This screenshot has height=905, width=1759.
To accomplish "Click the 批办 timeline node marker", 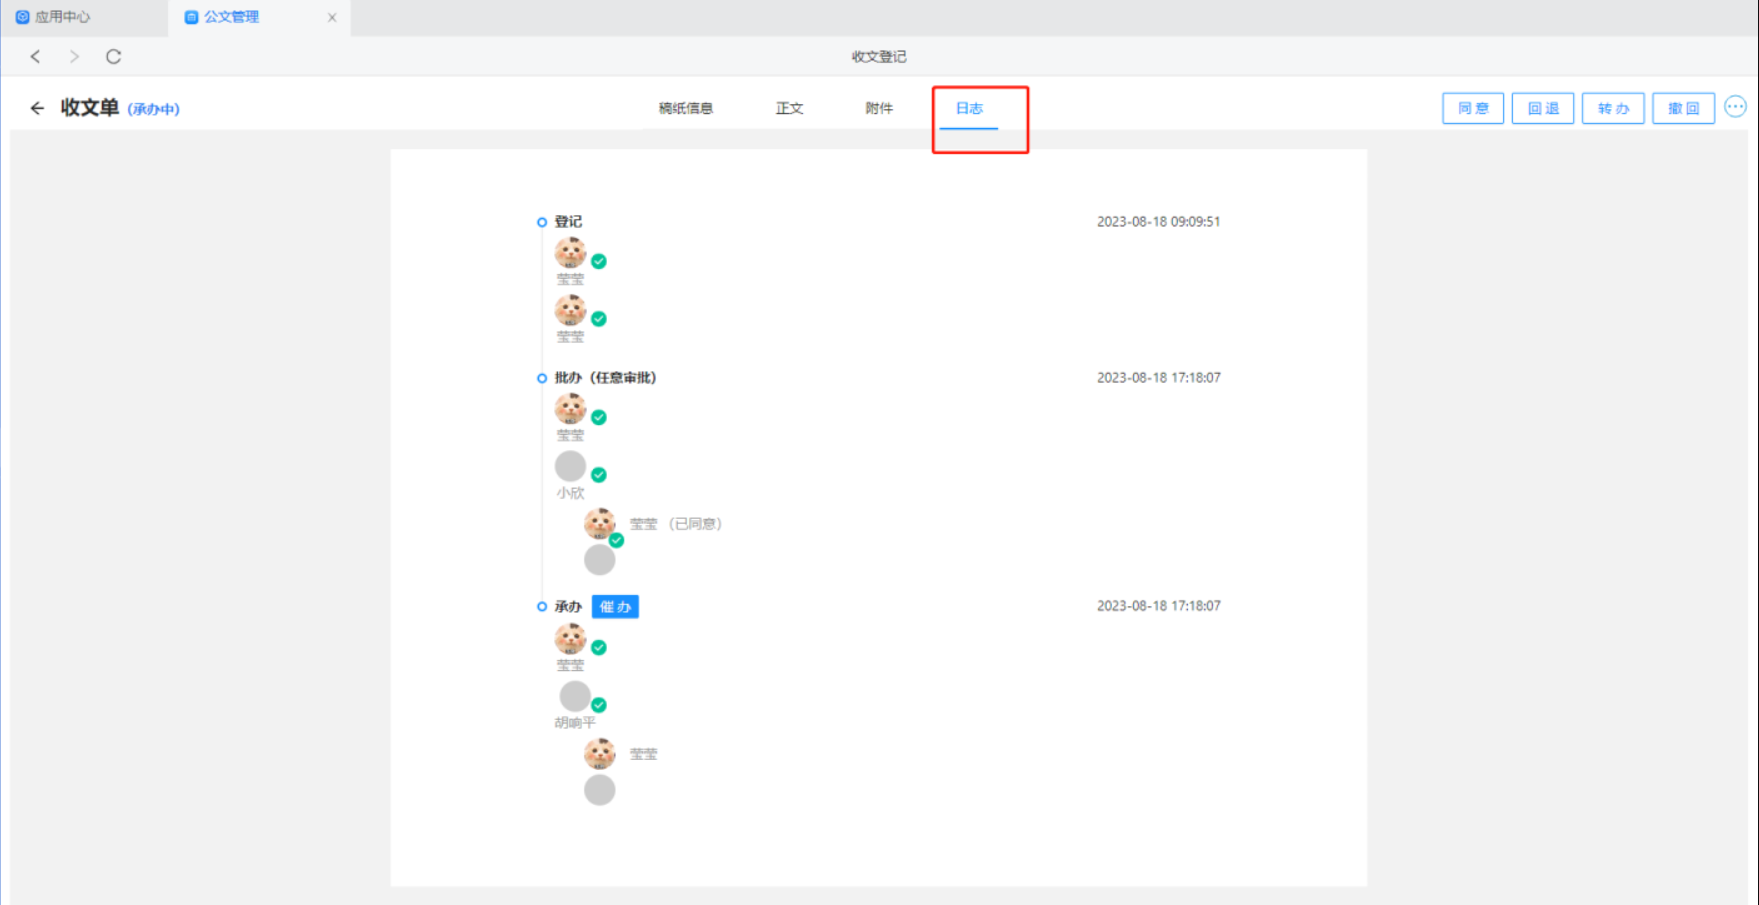I will 542,378.
